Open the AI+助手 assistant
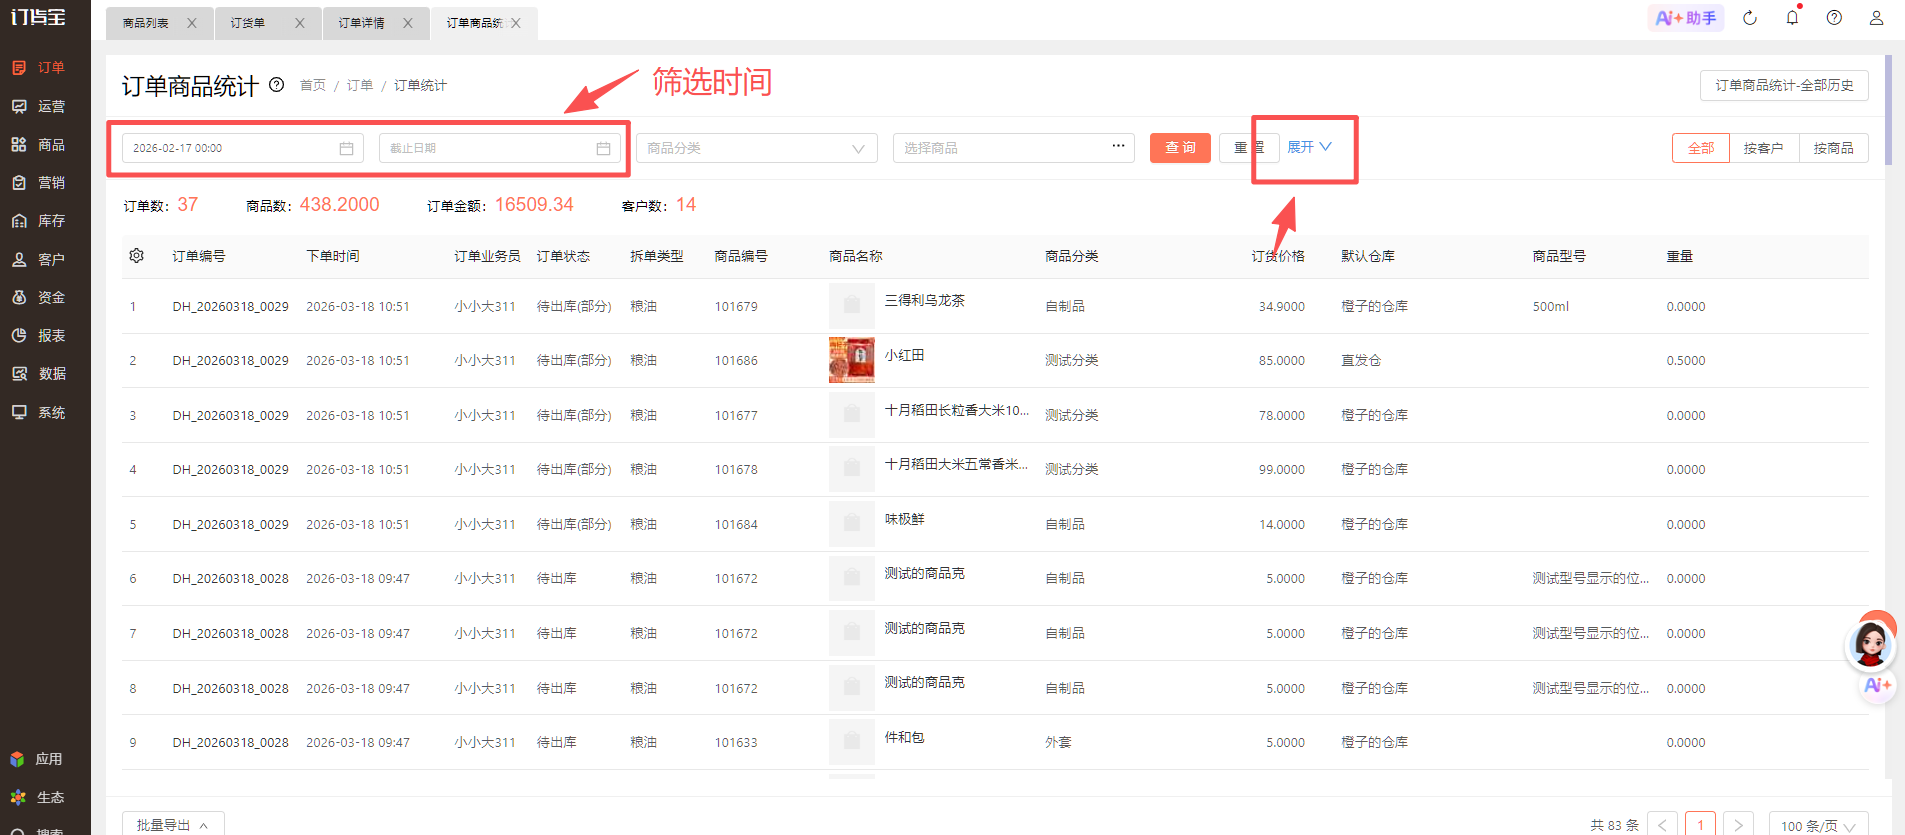Viewport: 1905px width, 835px height. click(1686, 18)
